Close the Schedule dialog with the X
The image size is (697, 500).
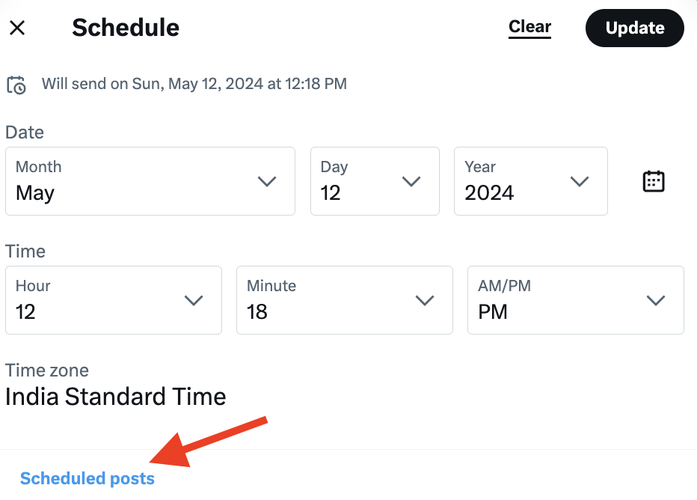17,28
